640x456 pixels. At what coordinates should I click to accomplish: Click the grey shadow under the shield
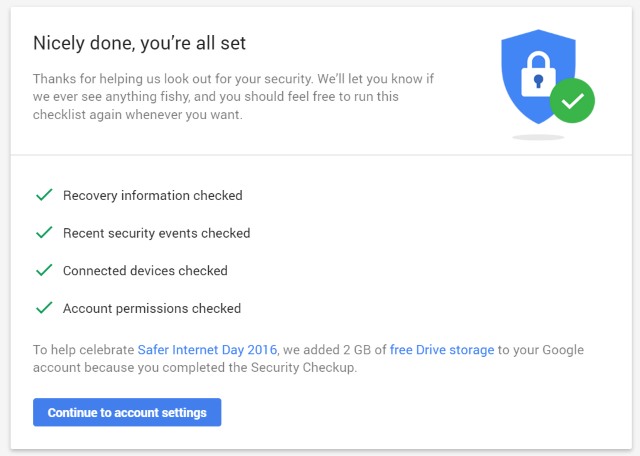[x=538, y=136]
